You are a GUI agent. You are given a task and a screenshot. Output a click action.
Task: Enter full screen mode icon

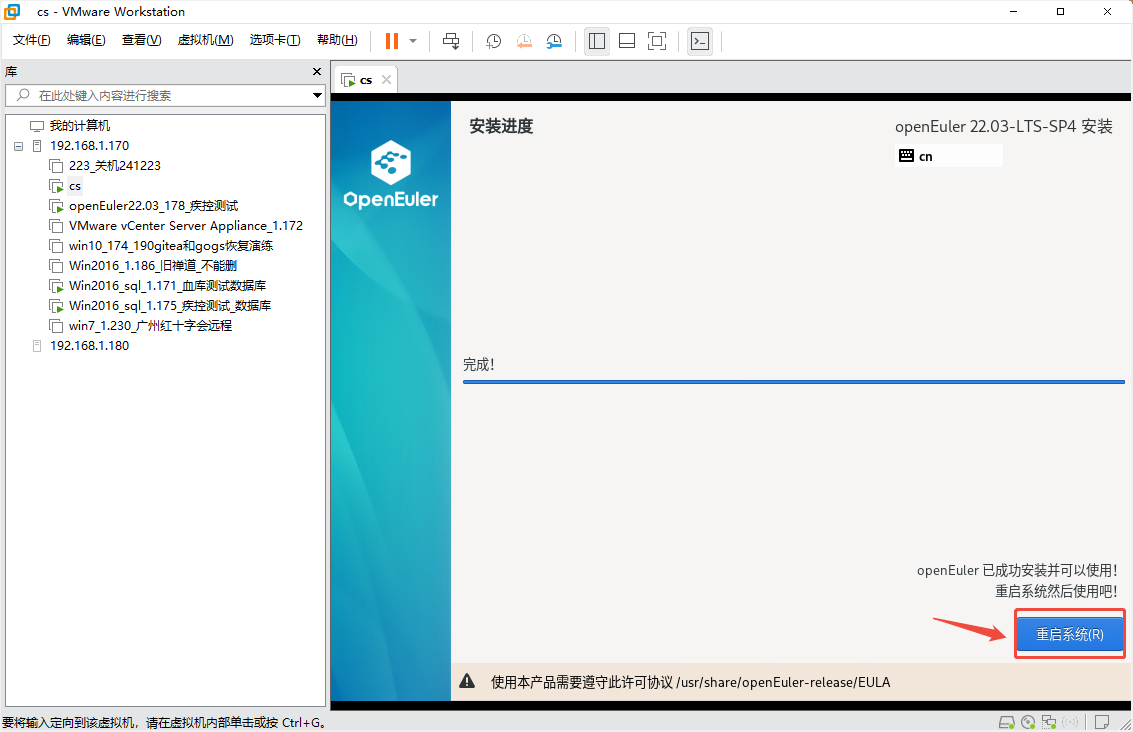[657, 41]
